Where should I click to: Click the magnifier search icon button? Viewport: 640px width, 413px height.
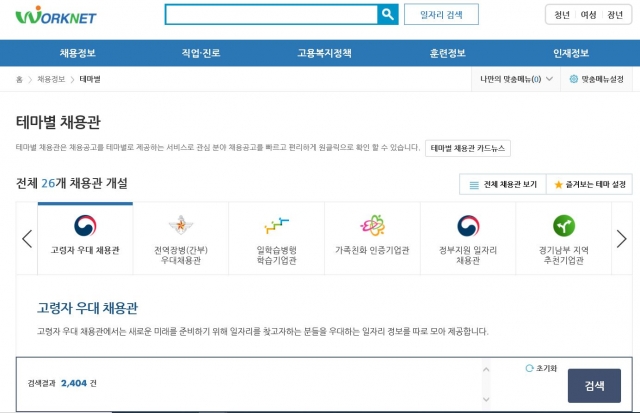(388, 15)
